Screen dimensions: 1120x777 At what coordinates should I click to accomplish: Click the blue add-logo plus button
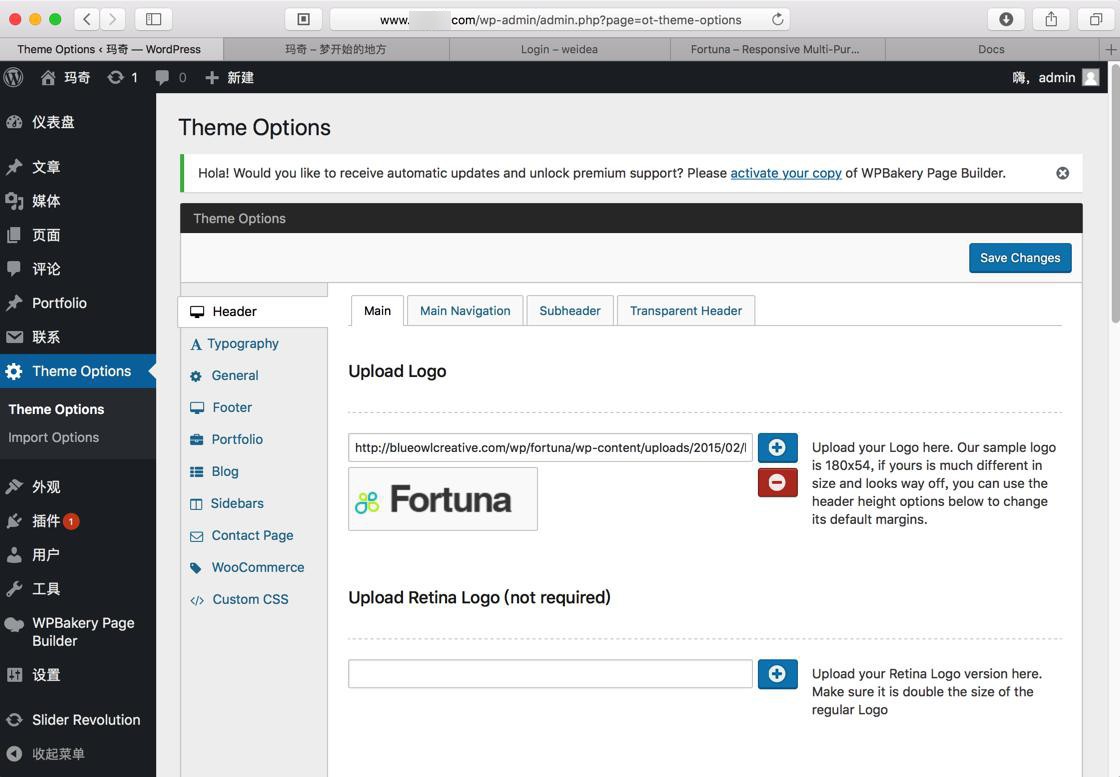pyautogui.click(x=777, y=447)
